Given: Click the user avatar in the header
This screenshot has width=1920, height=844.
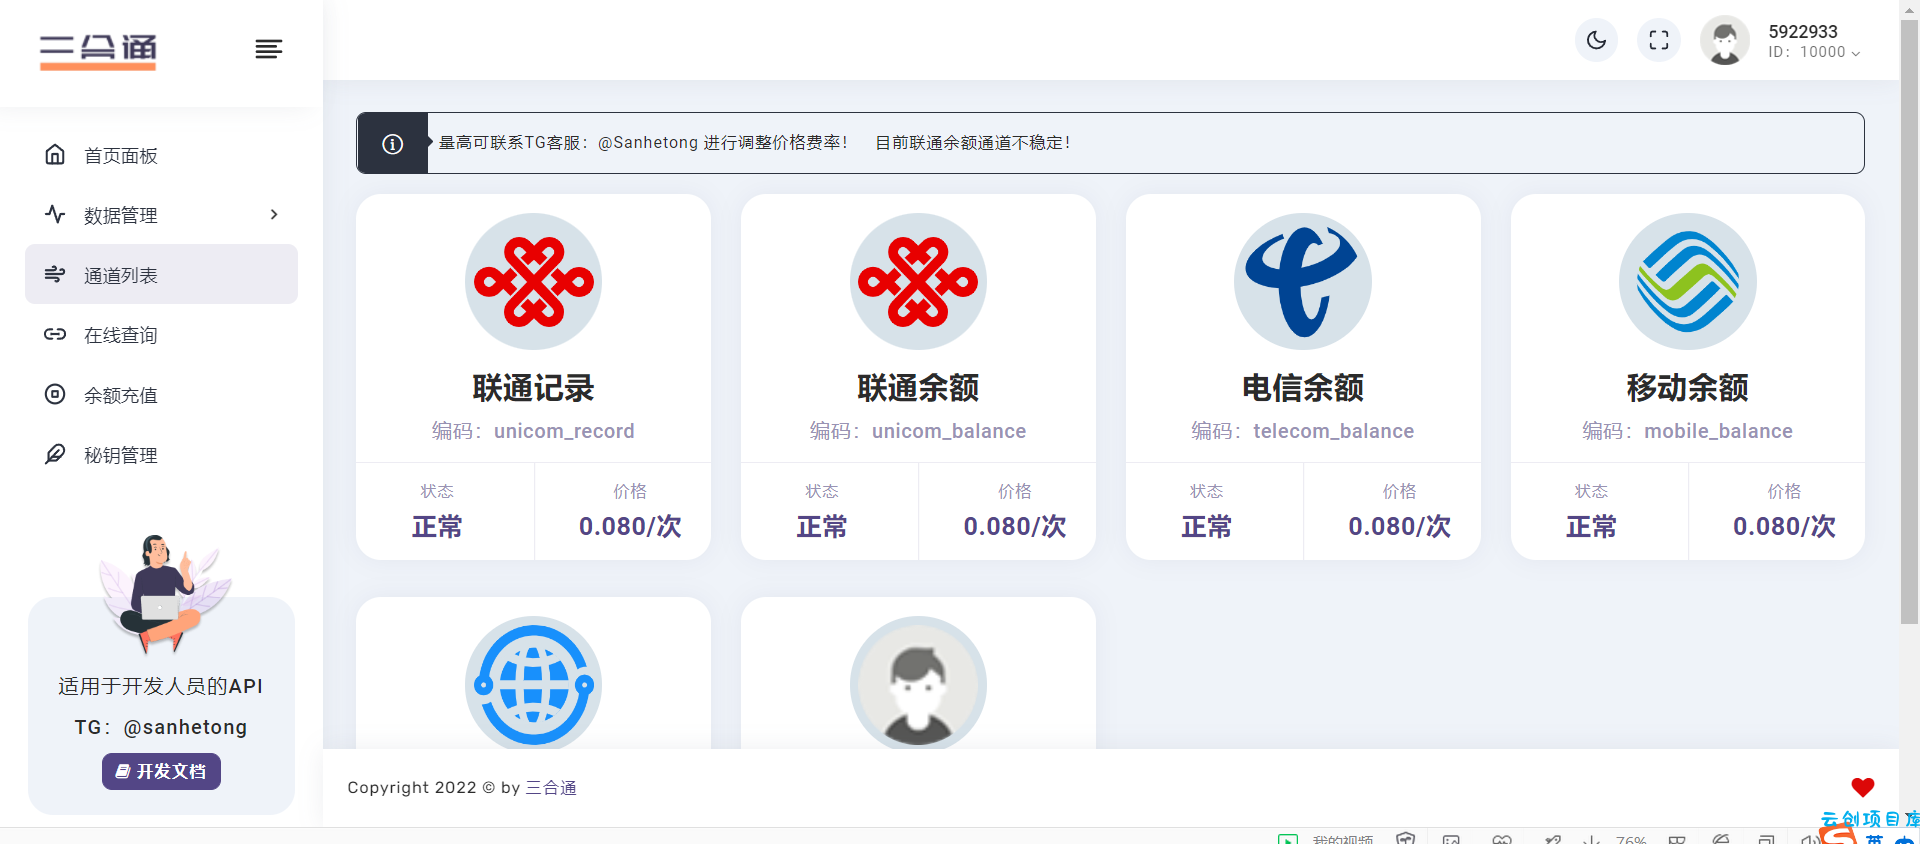Looking at the screenshot, I should coord(1725,40).
